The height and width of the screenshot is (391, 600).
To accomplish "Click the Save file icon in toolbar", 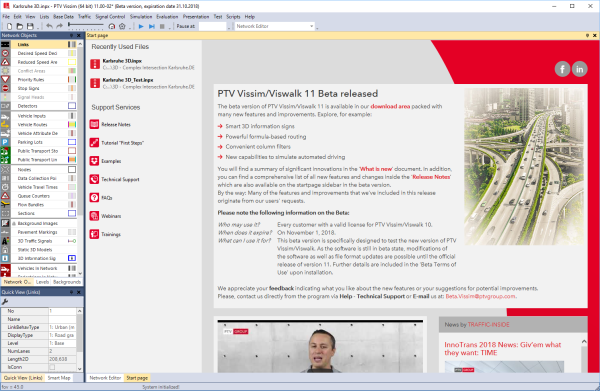I will click(x=30, y=26).
